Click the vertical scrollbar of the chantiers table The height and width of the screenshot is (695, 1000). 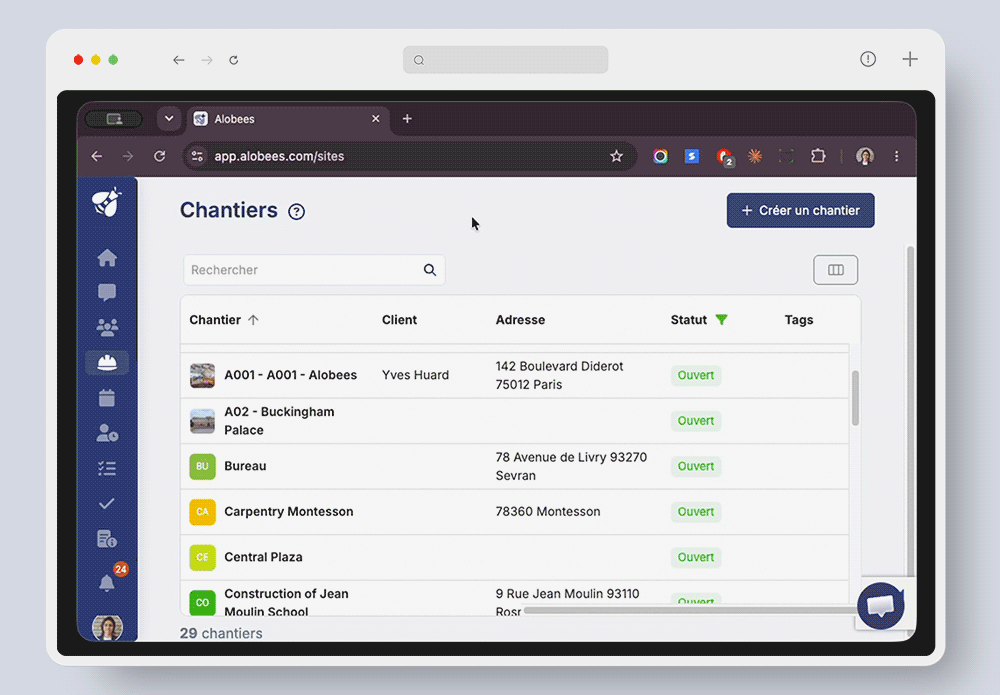(x=855, y=397)
